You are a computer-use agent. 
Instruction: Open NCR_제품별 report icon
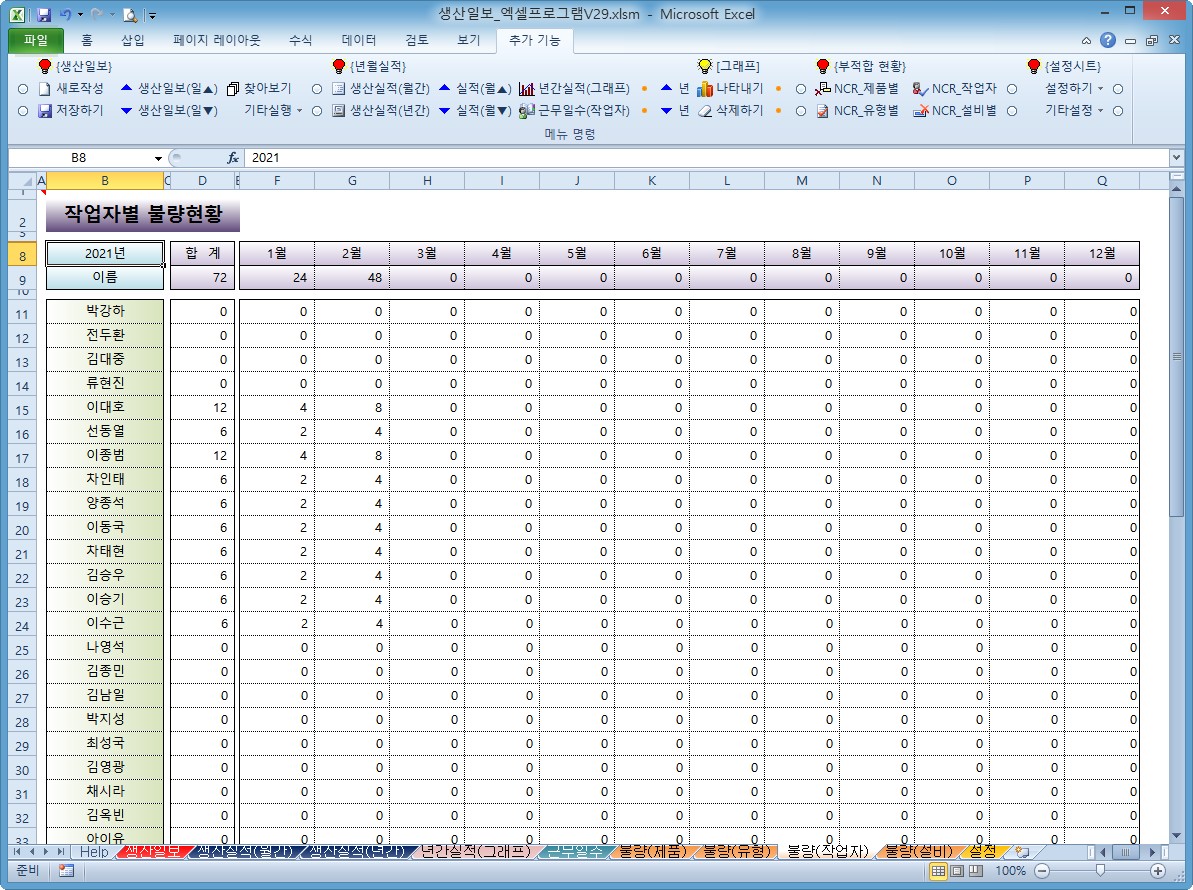[822, 89]
